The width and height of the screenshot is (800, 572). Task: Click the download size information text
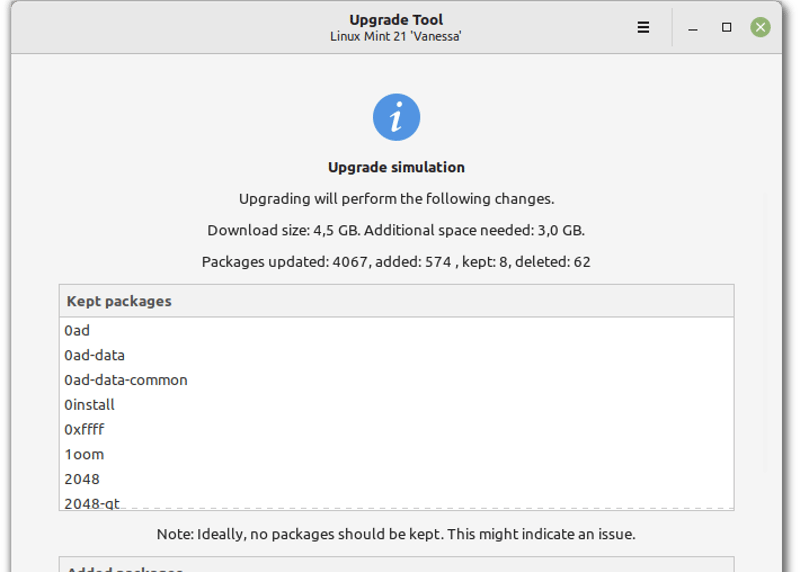coord(396,230)
